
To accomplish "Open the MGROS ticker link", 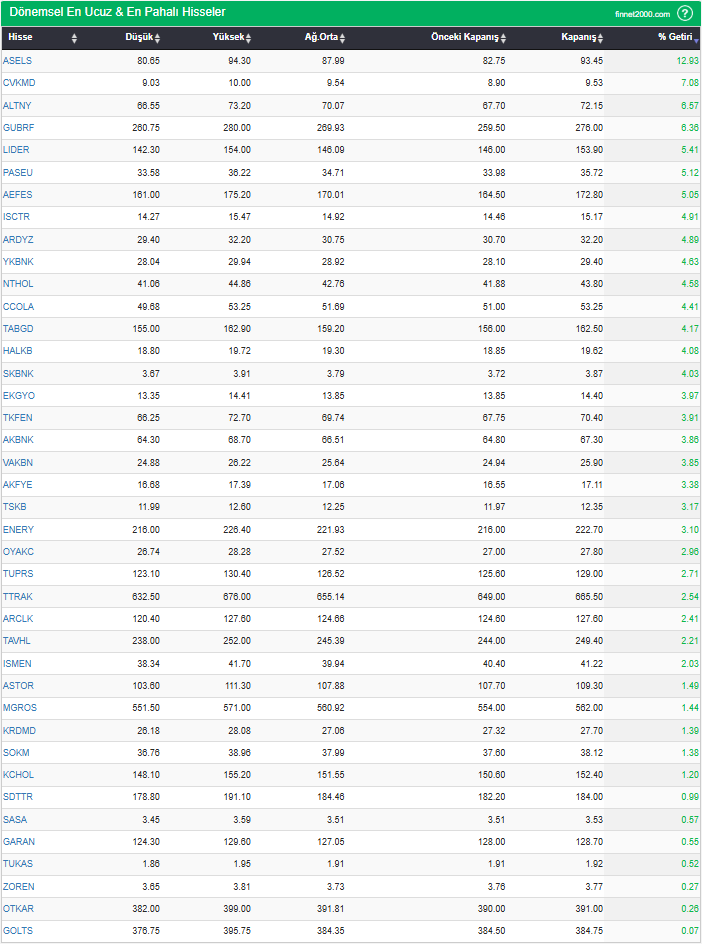I will pyautogui.click(x=19, y=708).
